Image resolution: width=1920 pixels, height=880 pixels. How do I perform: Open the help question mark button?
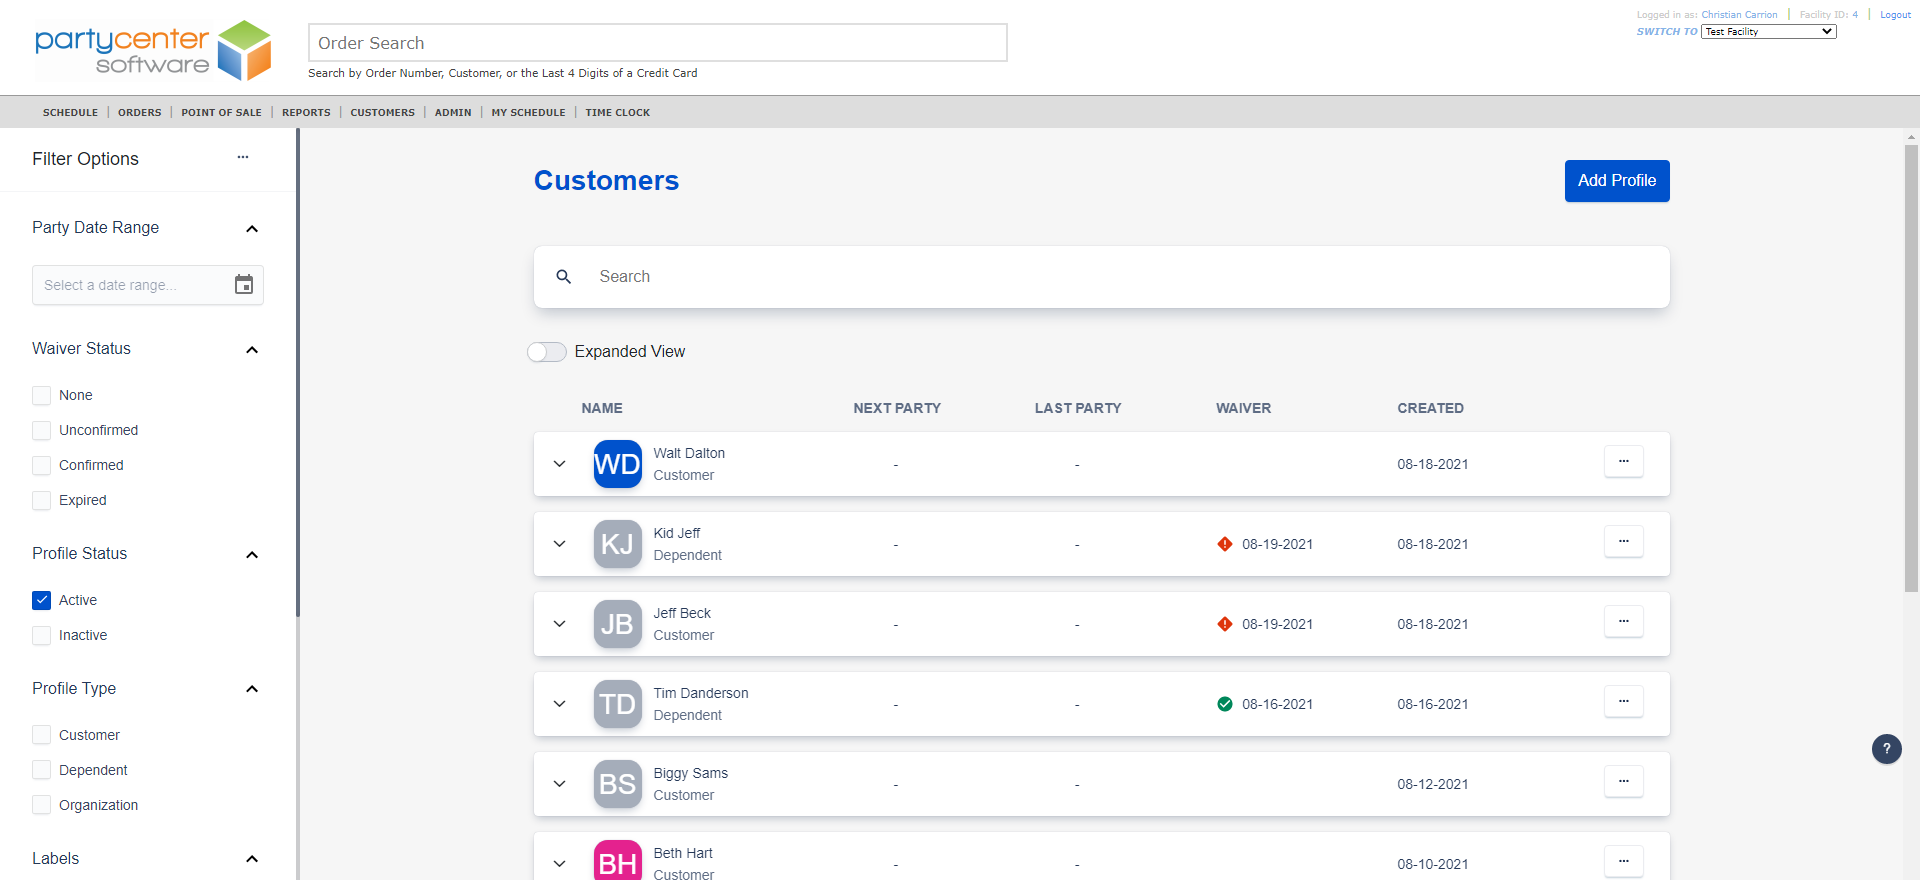point(1887,749)
